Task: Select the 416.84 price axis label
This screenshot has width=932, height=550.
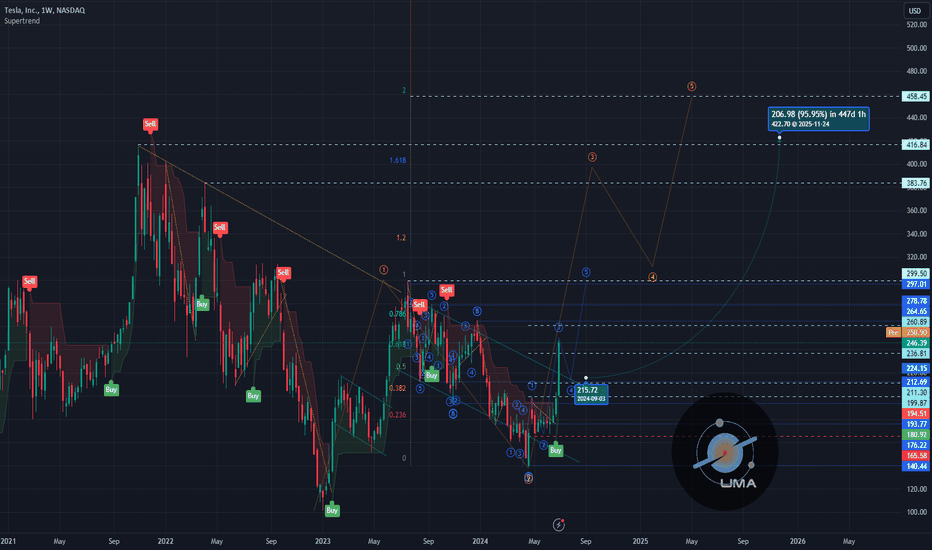Action: tap(915, 144)
